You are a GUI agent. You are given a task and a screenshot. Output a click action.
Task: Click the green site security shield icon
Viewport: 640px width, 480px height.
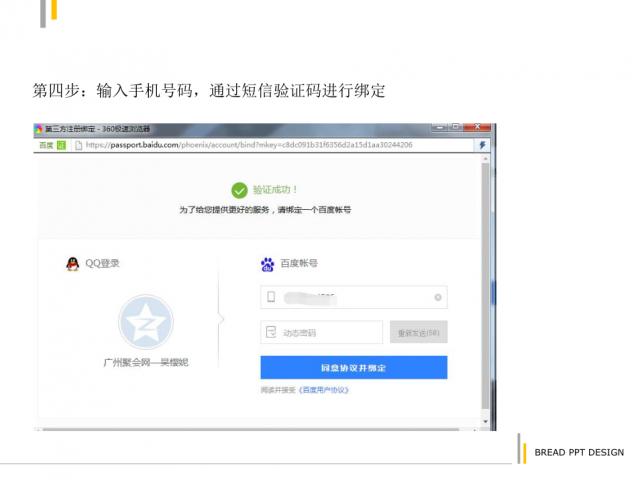point(62,145)
